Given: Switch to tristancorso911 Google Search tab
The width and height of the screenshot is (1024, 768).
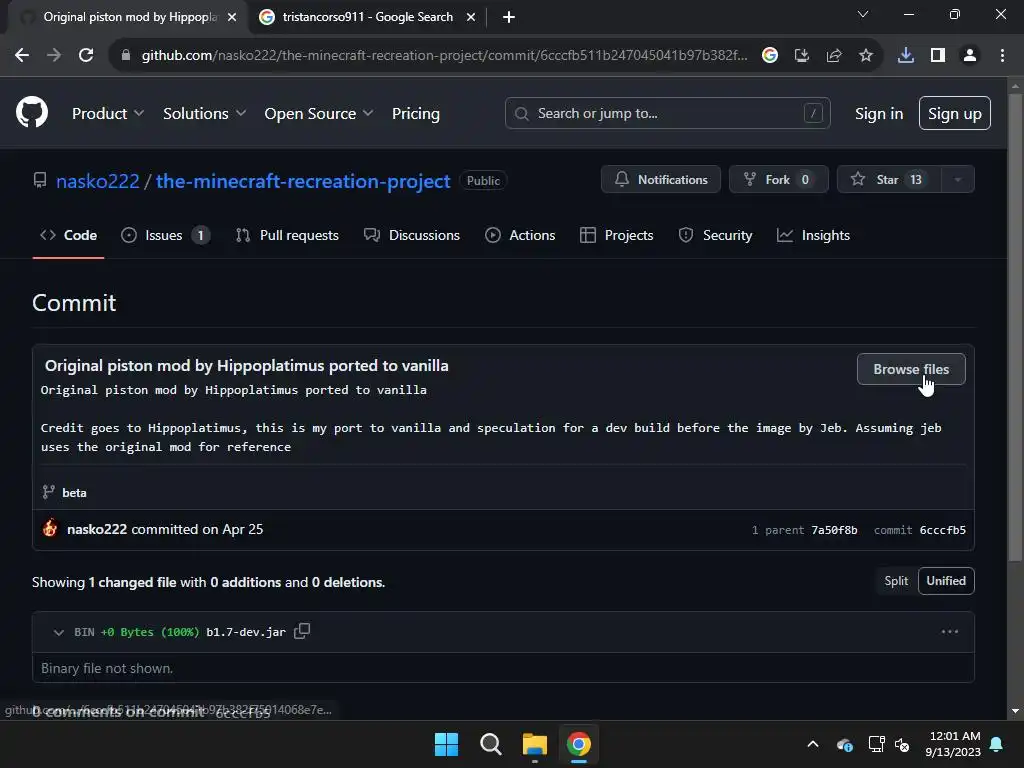Looking at the screenshot, I should coord(367,17).
